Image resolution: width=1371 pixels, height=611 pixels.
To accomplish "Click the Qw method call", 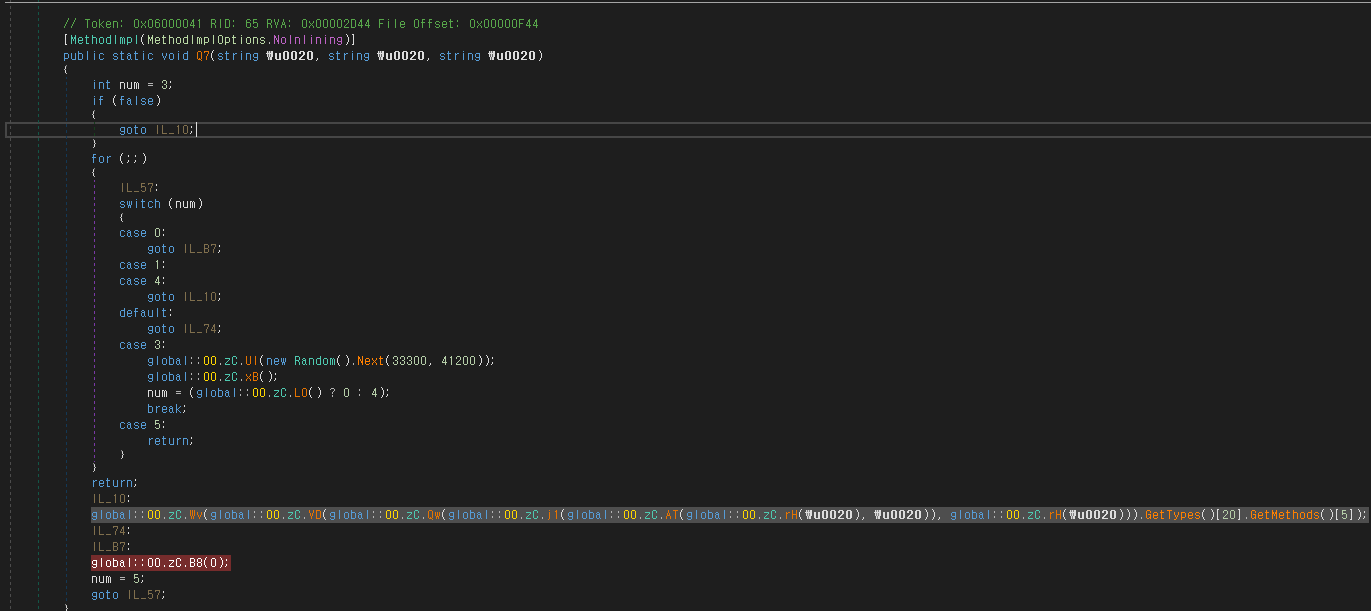I will [x=434, y=515].
